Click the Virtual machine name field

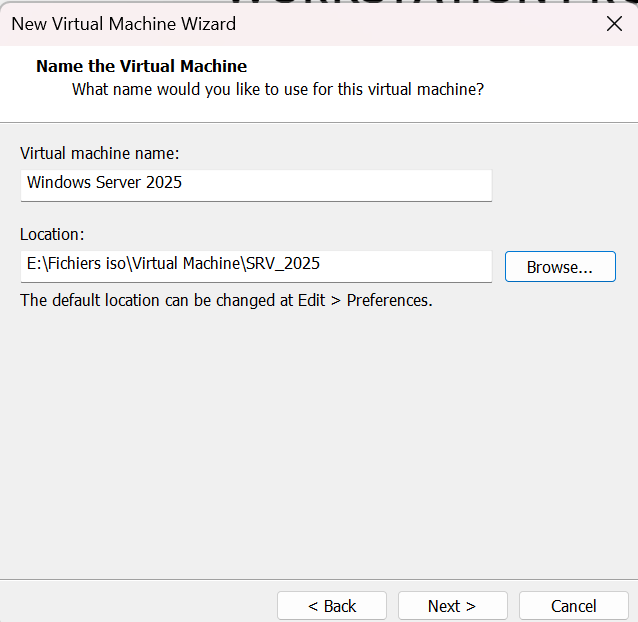pyautogui.click(x=256, y=185)
